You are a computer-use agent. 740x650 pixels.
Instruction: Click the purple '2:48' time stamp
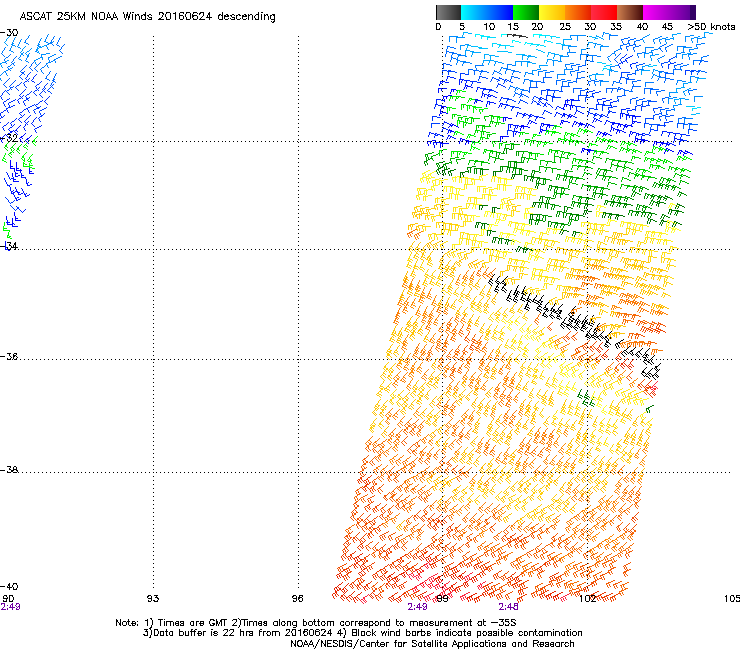(508, 607)
